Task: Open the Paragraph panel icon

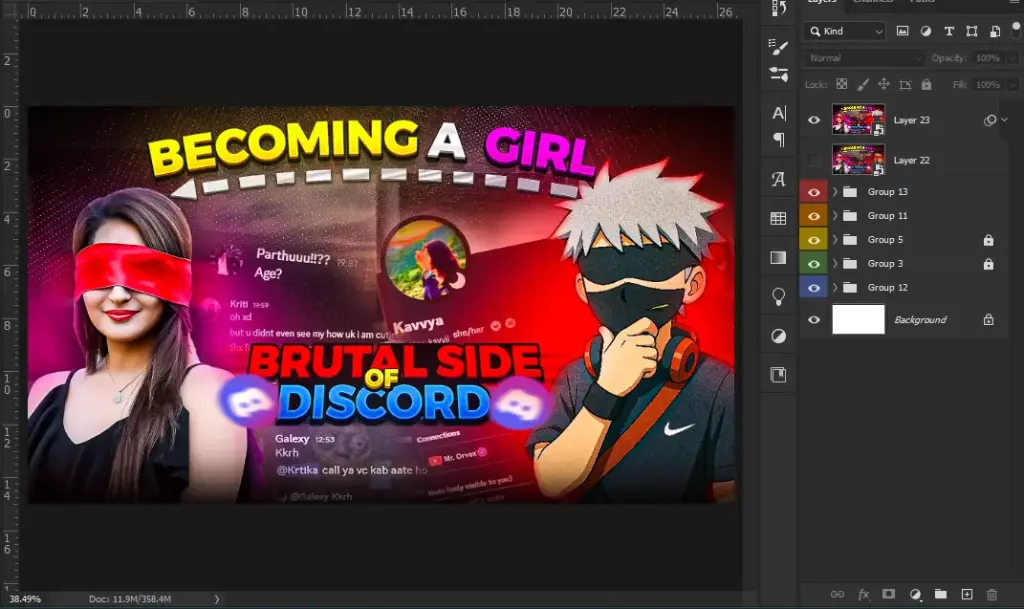Action: (779, 140)
